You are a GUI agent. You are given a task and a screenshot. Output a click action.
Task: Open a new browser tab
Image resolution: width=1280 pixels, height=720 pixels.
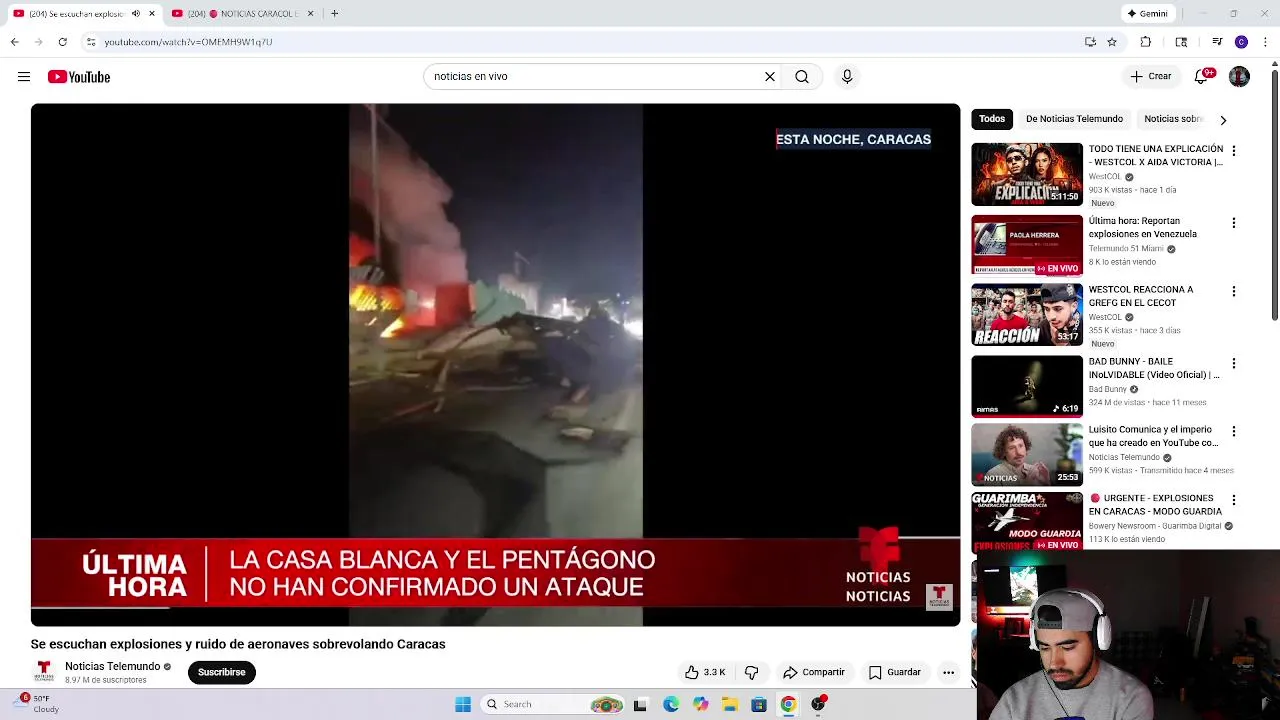[x=334, y=13]
